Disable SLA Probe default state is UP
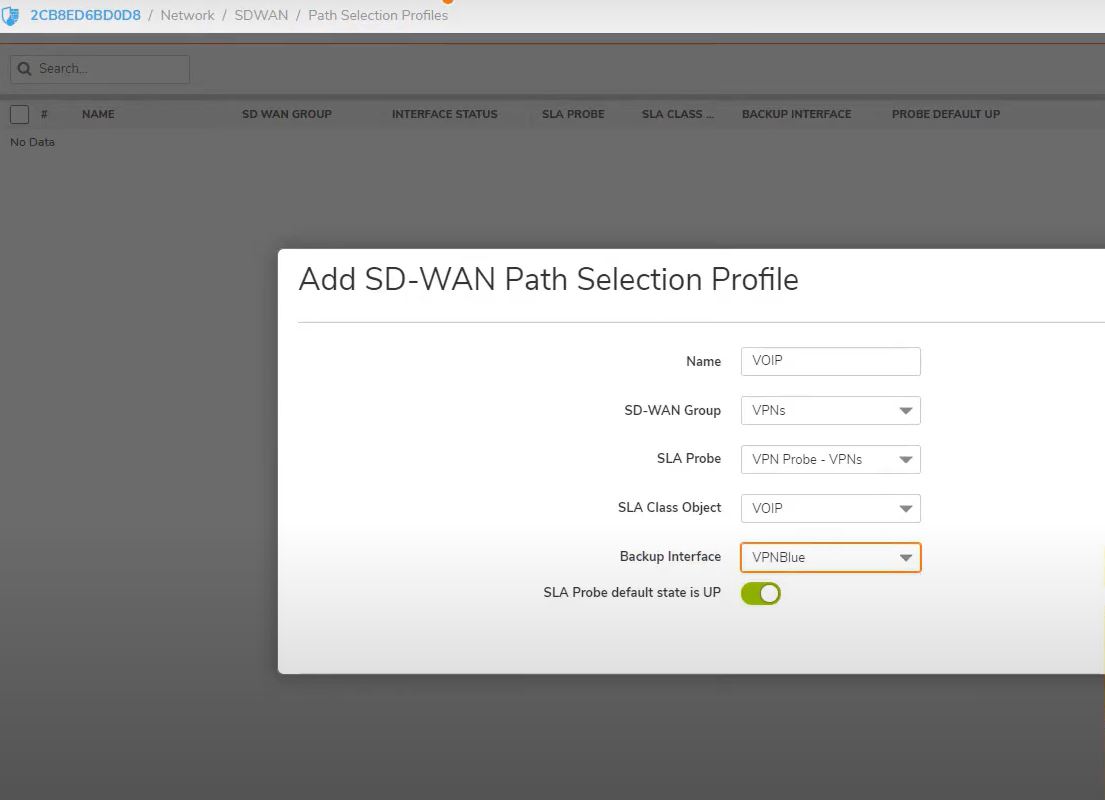Screen dimensions: 1105x800 760,594
